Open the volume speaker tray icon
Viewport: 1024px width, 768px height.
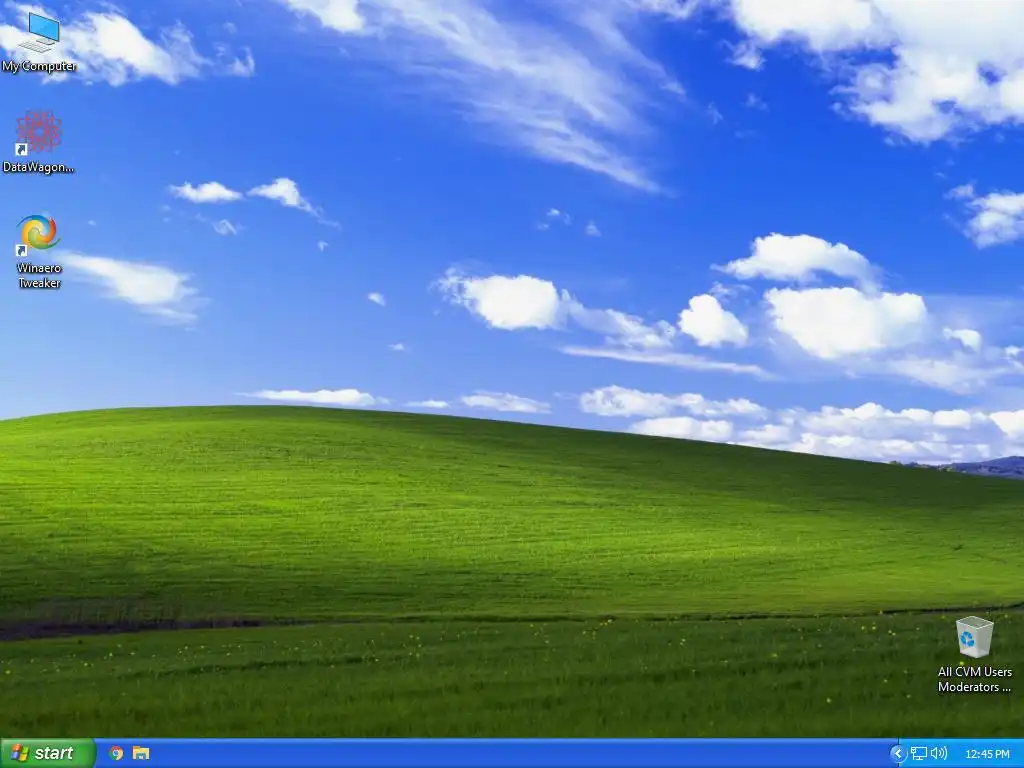938,754
